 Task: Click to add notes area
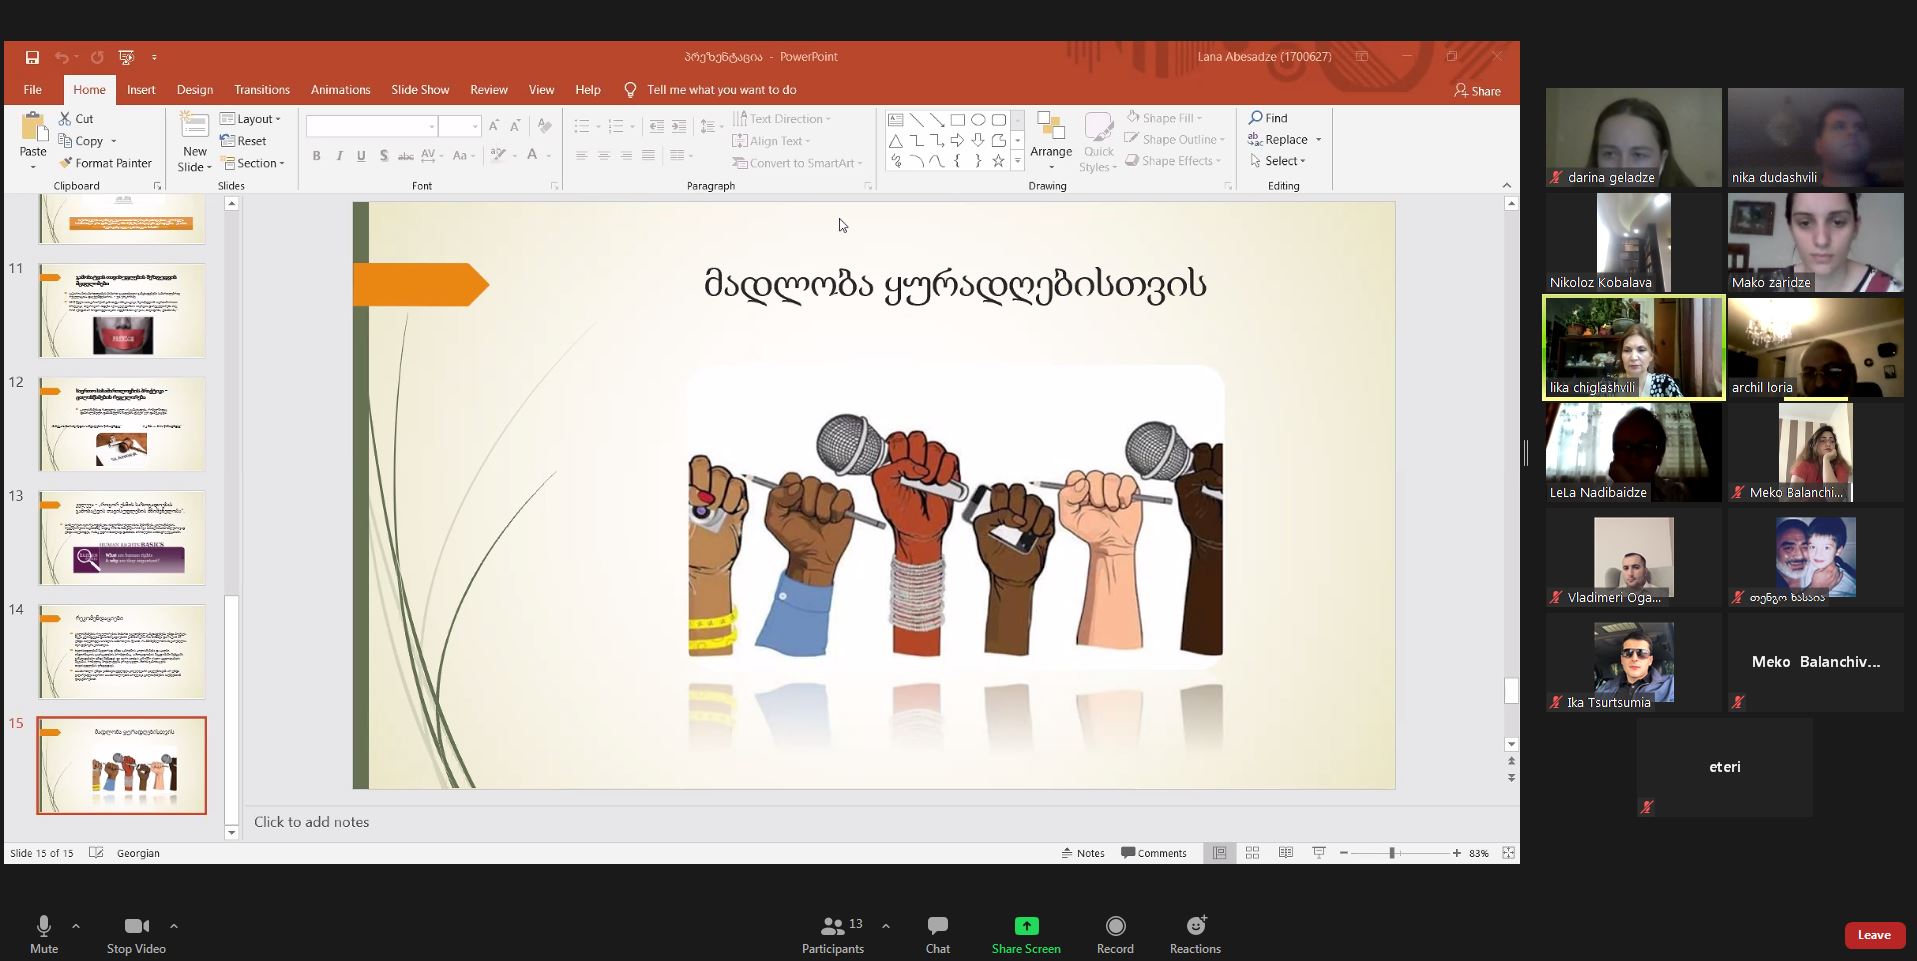pos(874,822)
